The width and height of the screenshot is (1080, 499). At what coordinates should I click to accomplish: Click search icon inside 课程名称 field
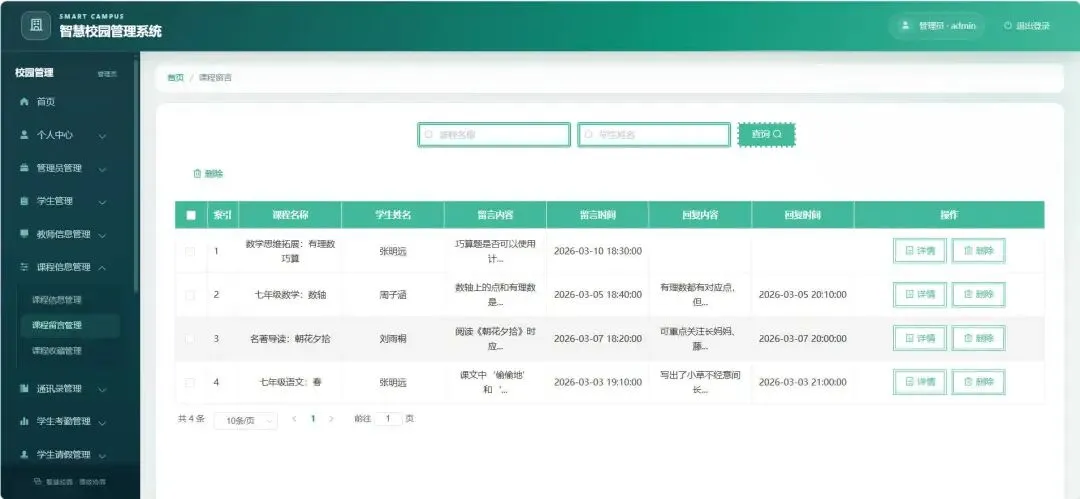coord(428,135)
